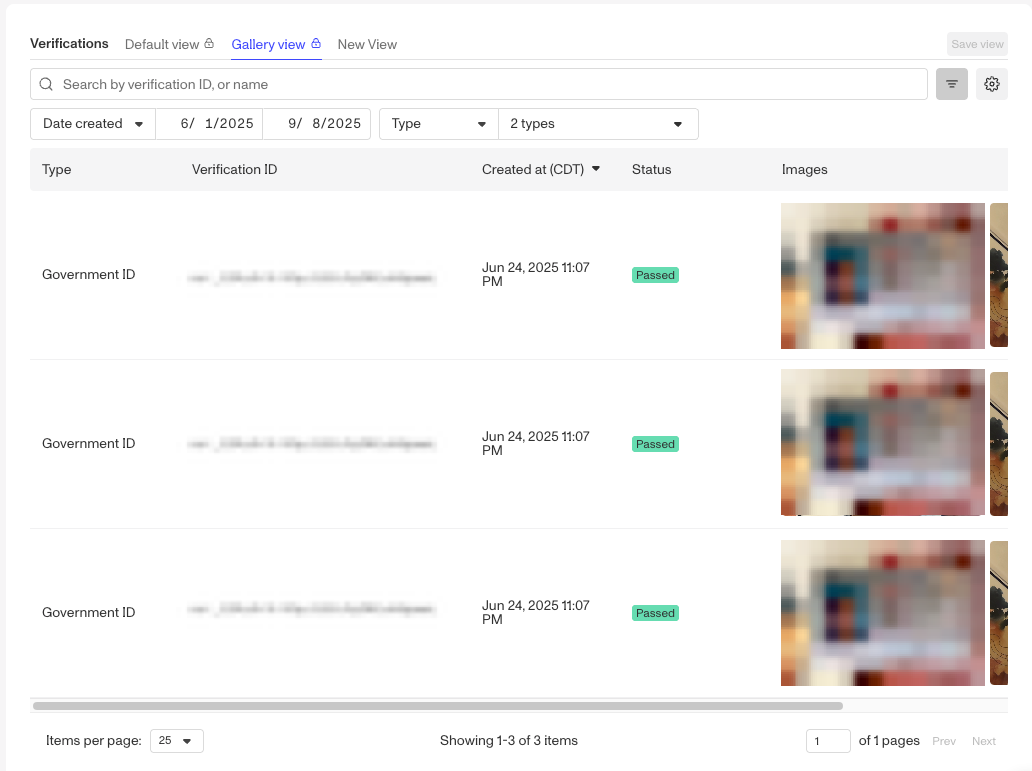This screenshot has width=1032, height=771.
Task: Click the start date 6/1/2025 field
Action: click(209, 124)
